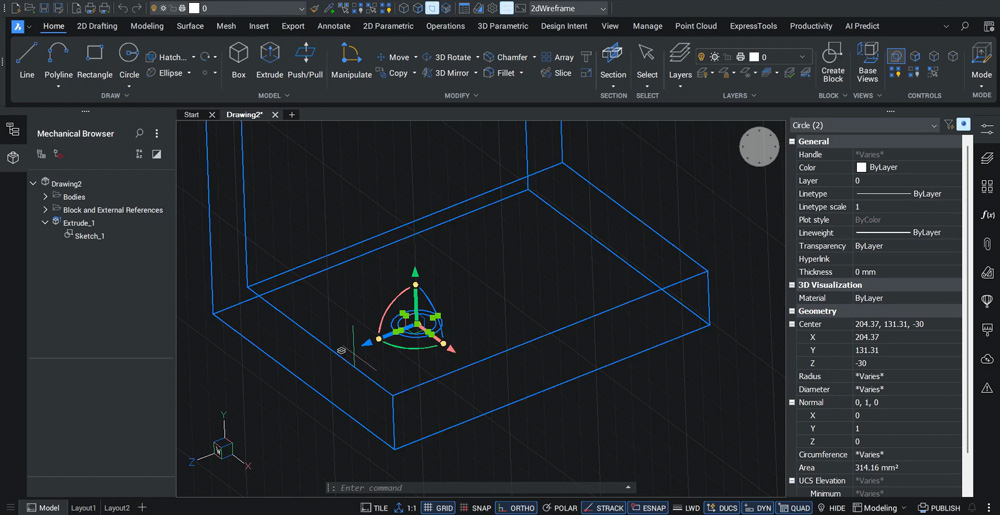
Task: Switch to the 3D Parametric tab
Action: point(503,26)
